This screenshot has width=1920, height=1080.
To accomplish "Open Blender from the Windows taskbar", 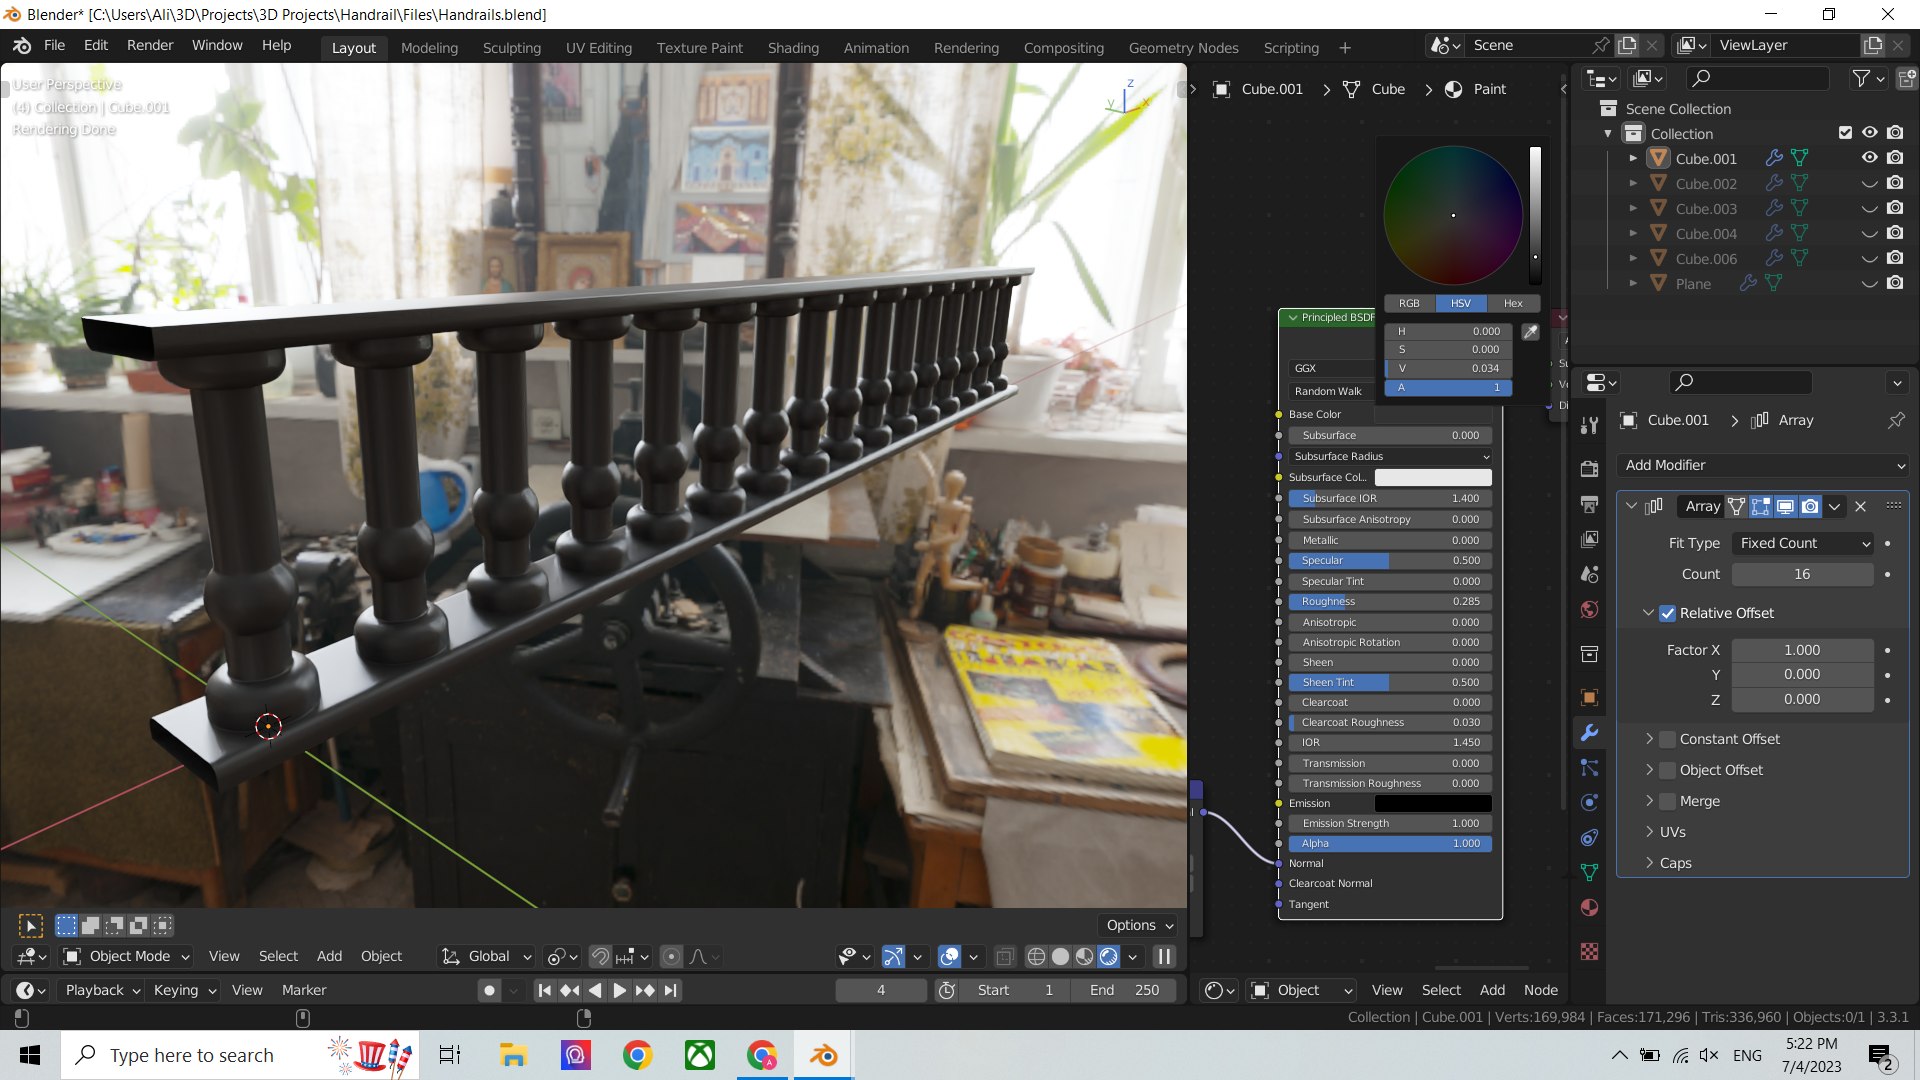I will [824, 1055].
